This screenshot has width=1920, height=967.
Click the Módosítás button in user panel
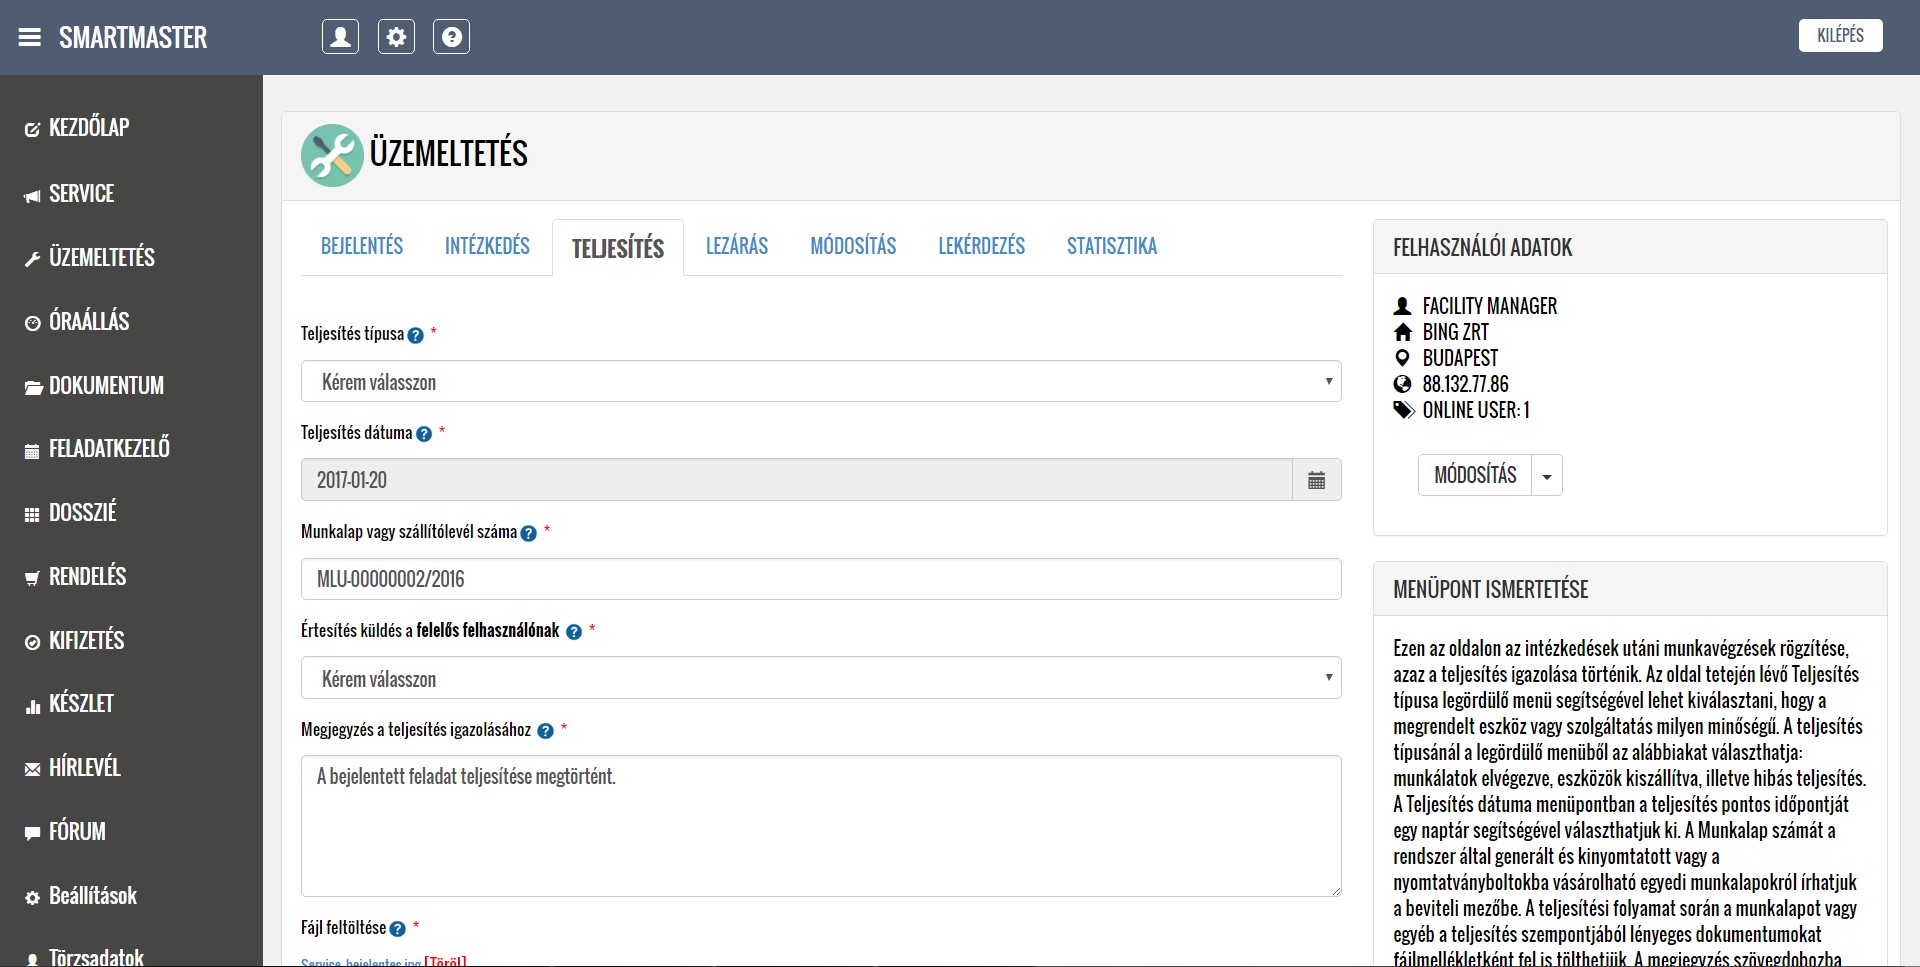coord(1475,476)
